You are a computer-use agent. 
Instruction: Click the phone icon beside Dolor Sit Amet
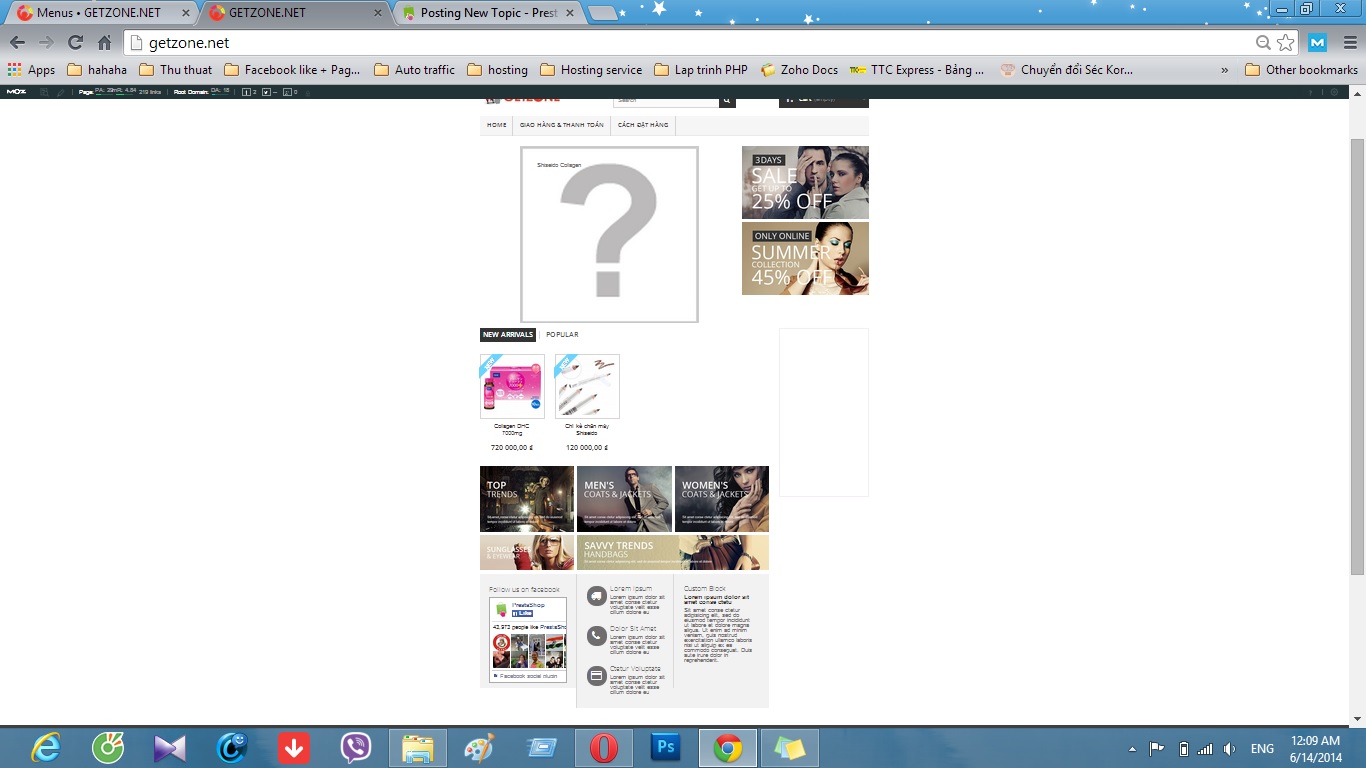pyautogui.click(x=596, y=636)
